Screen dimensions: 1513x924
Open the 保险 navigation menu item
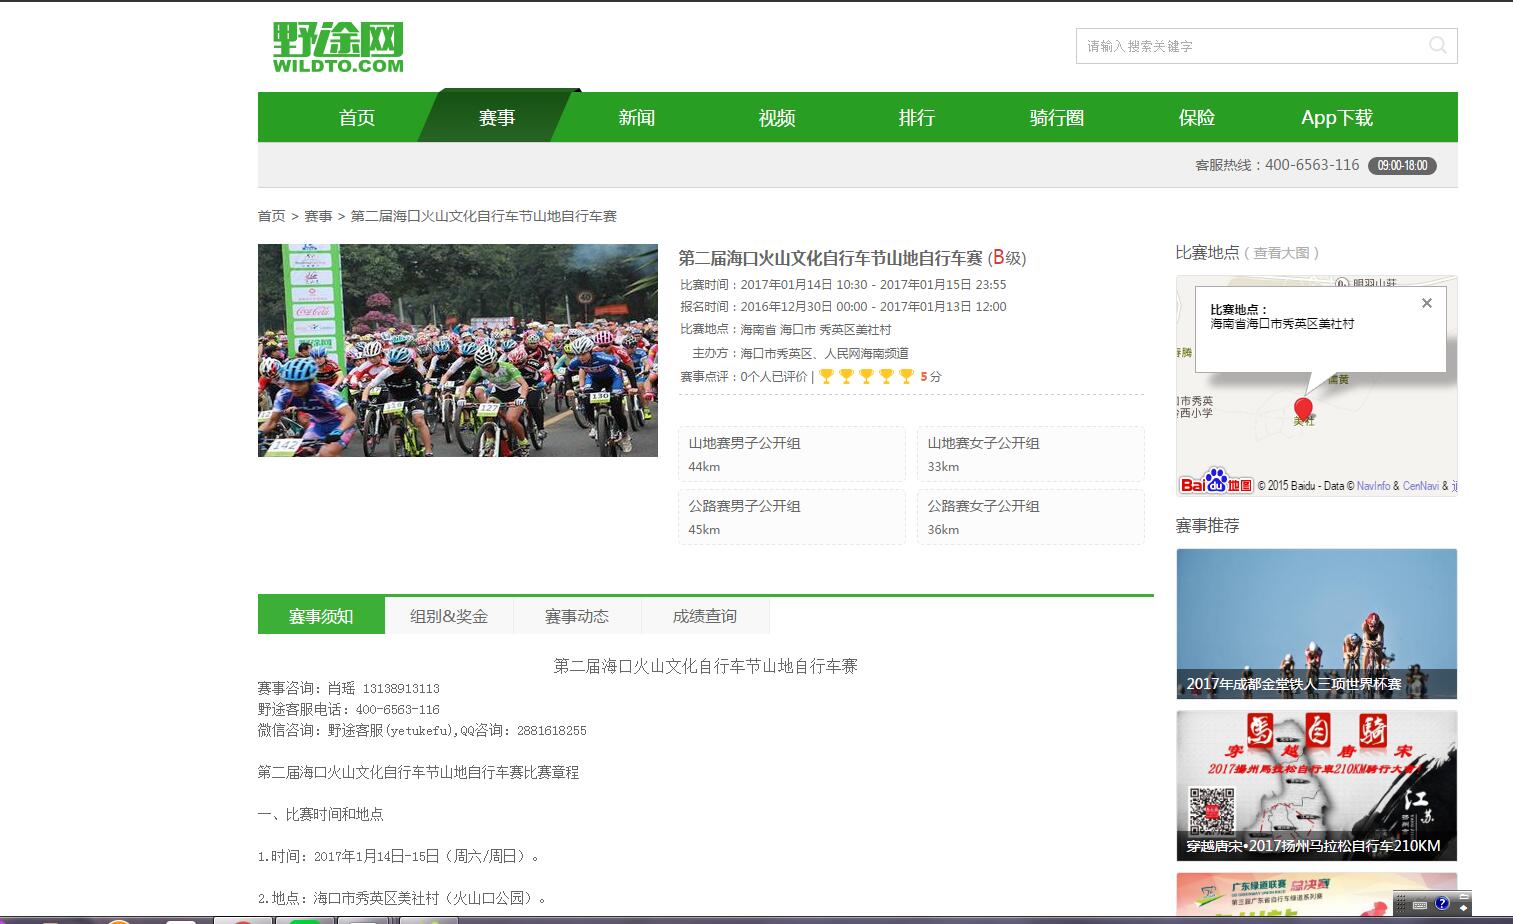tap(1197, 117)
